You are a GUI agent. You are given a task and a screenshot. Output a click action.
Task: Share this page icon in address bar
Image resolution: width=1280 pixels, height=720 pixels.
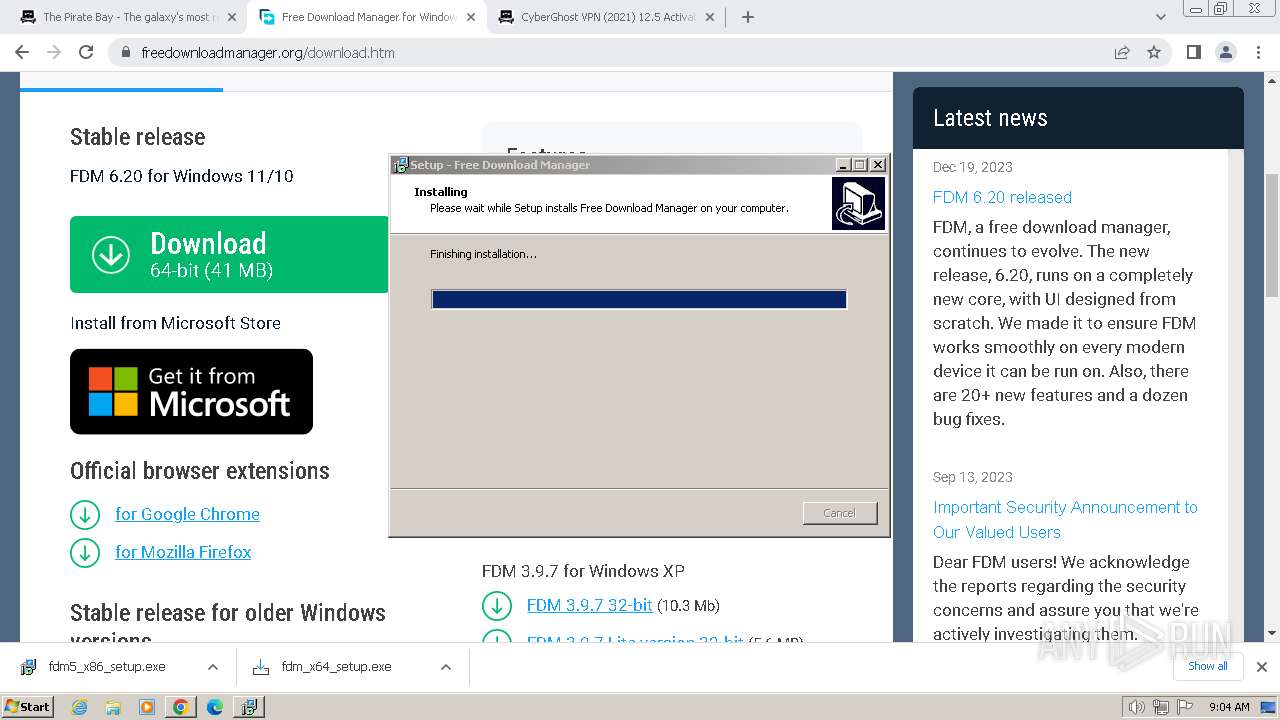[x=1122, y=52]
